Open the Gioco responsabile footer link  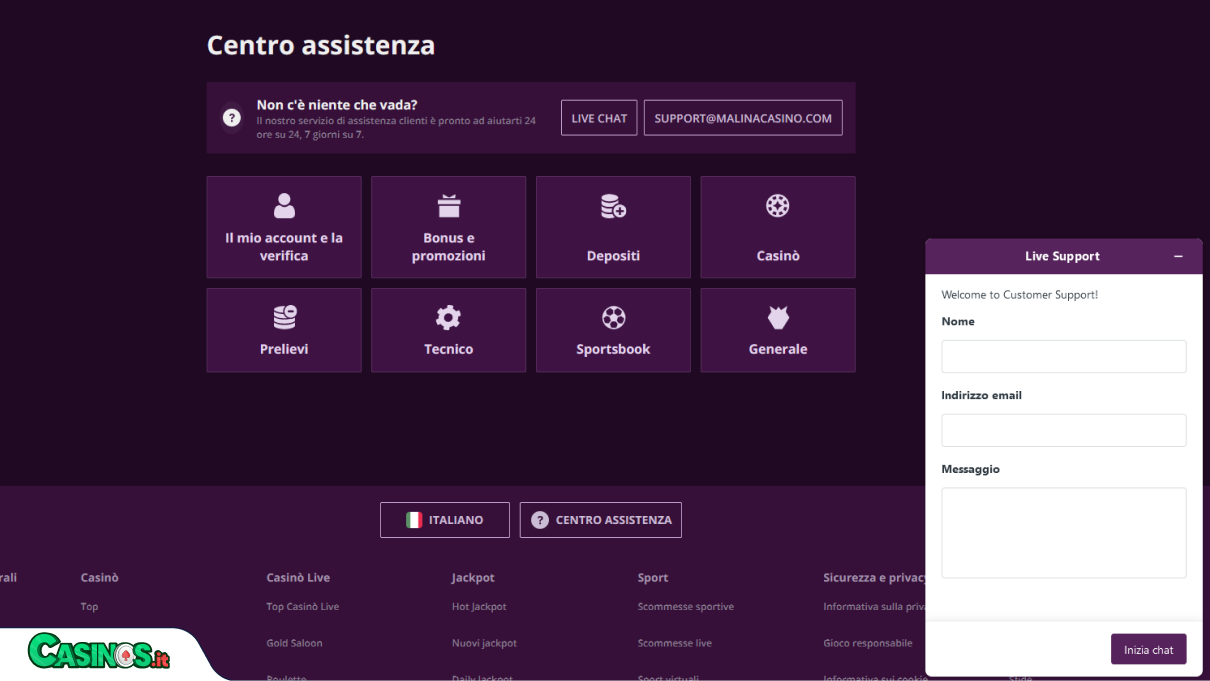point(868,643)
